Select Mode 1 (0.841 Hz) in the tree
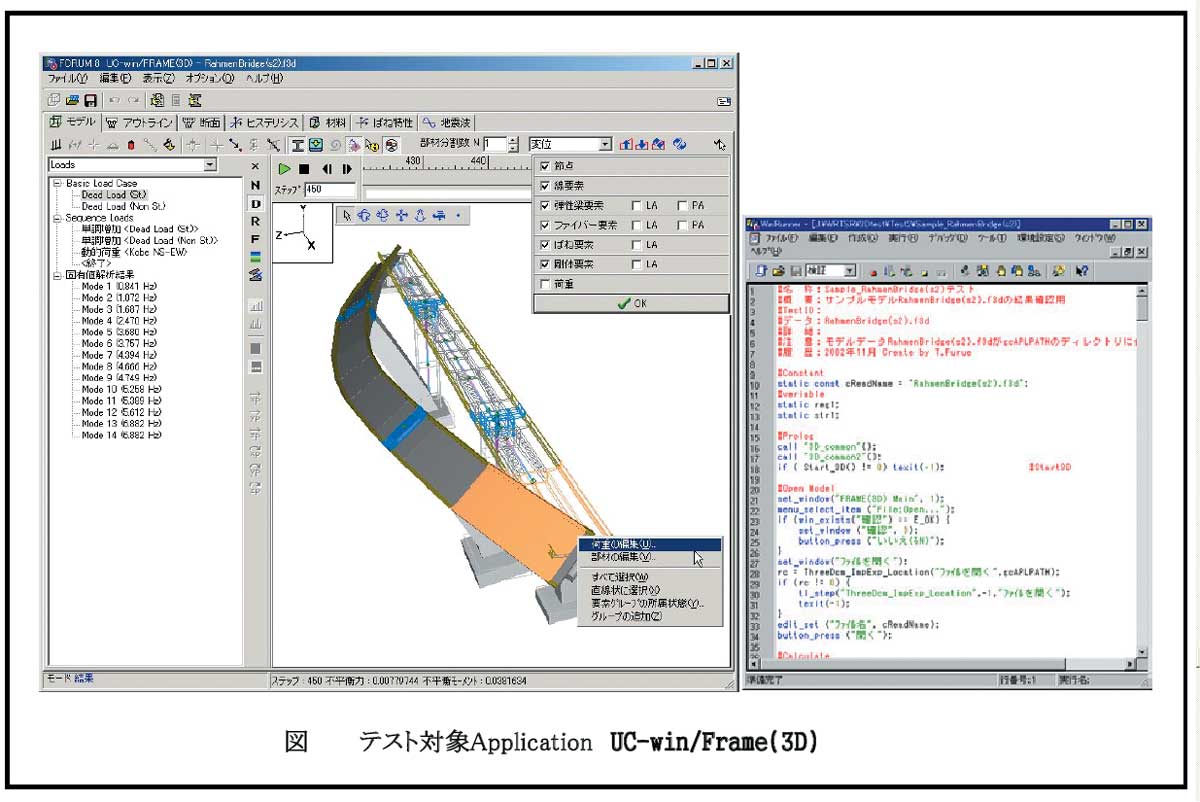The image size is (1200, 802). [x=118, y=287]
